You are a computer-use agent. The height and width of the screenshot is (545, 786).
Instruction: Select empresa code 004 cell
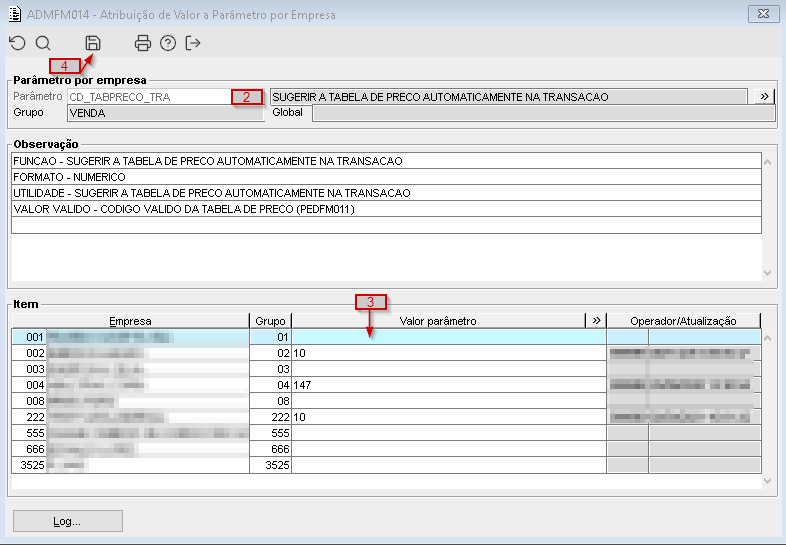click(x=29, y=385)
